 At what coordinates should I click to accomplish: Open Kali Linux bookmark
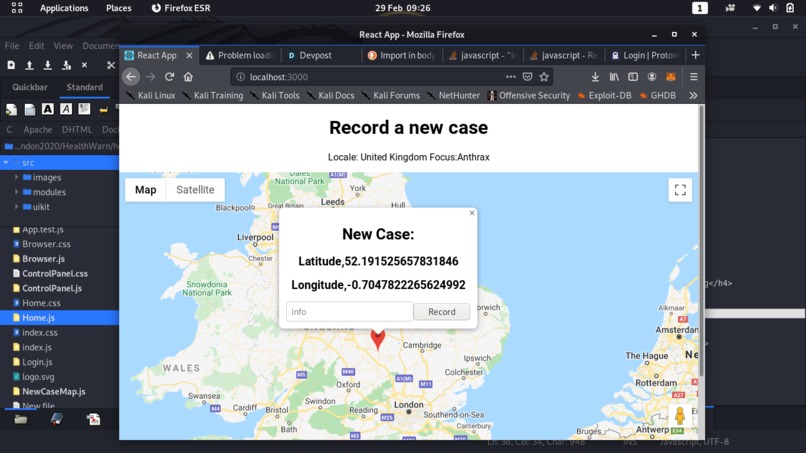pos(151,95)
